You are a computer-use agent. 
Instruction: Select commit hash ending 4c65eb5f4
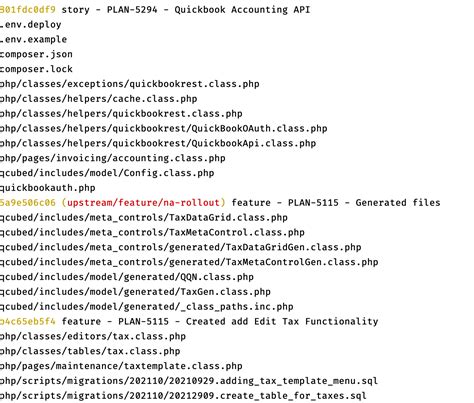[28, 322]
